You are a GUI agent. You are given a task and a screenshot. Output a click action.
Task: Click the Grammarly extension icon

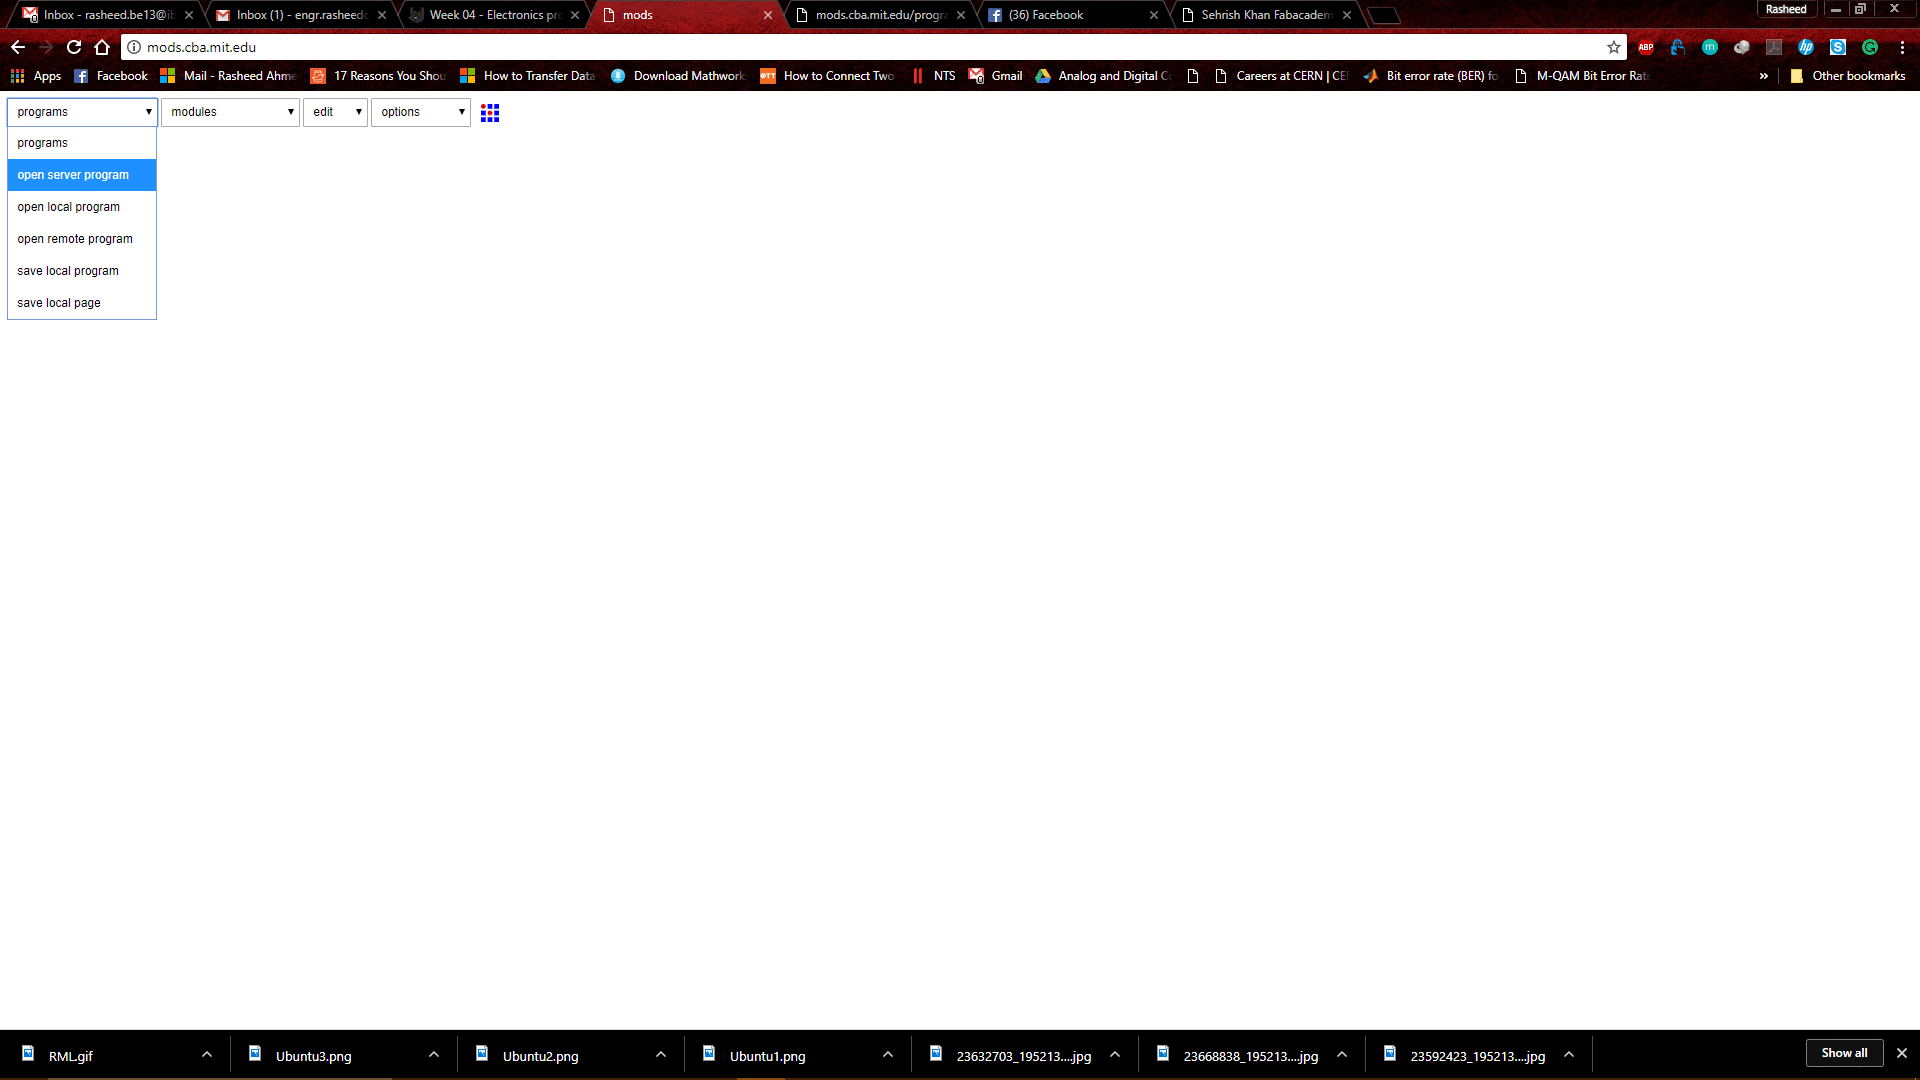pos(1870,47)
